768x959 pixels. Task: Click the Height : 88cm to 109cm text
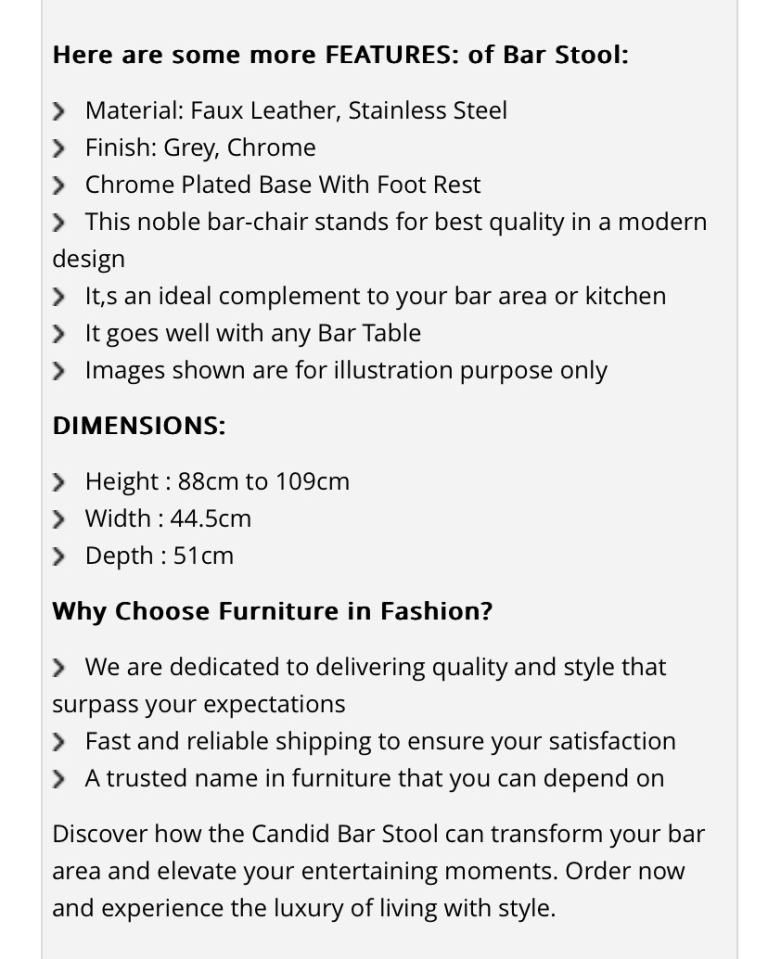coord(217,482)
